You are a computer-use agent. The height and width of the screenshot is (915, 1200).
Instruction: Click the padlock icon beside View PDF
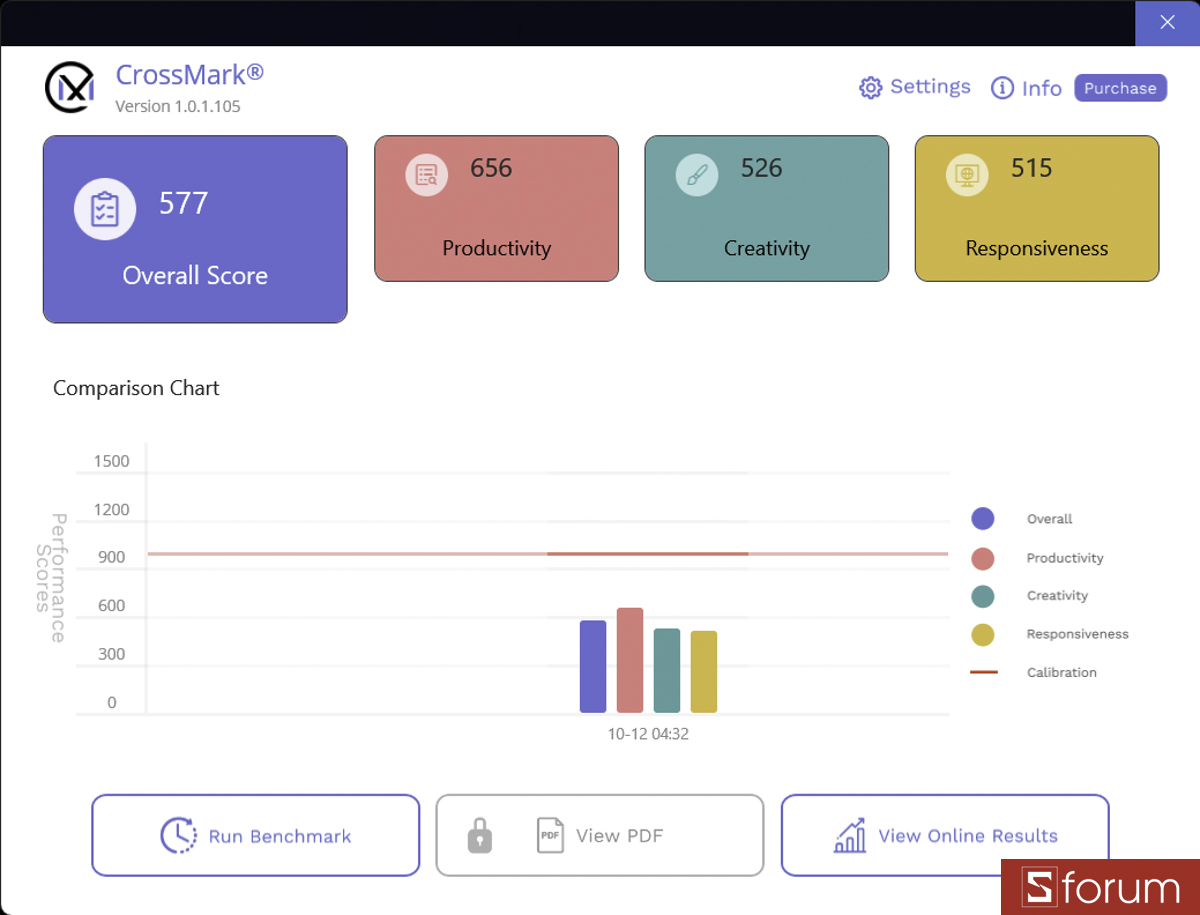point(480,836)
